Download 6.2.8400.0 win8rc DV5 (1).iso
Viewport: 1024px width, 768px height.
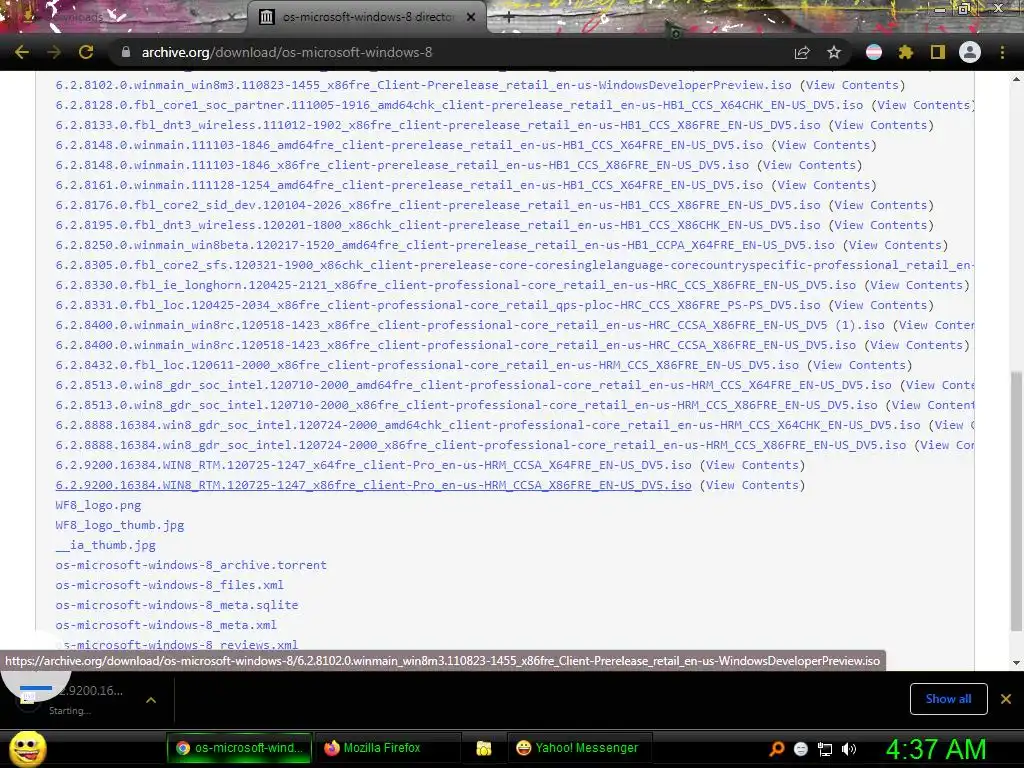(470, 325)
